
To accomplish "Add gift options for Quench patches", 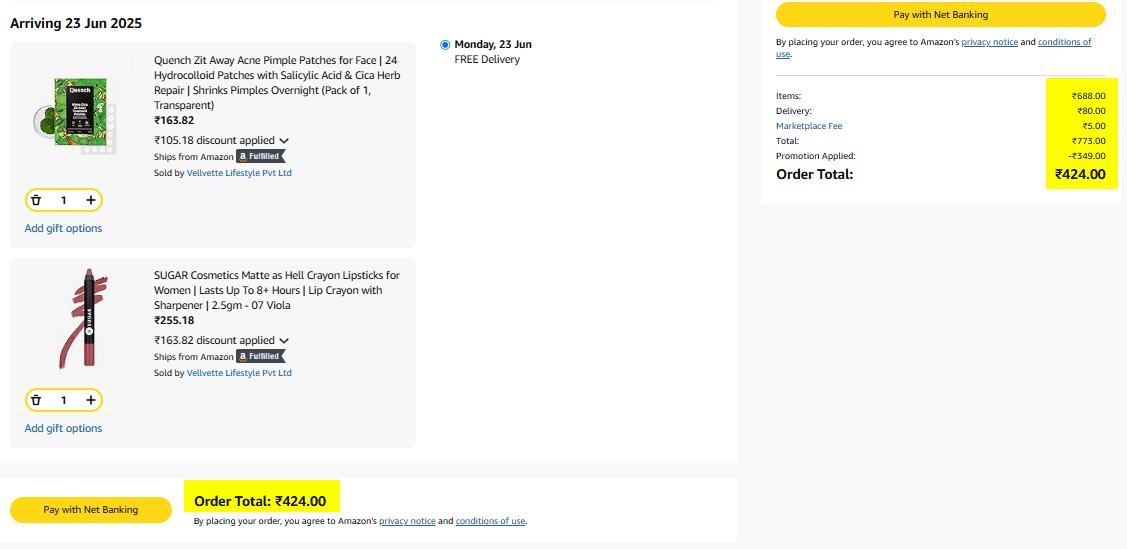I will click(x=63, y=228).
